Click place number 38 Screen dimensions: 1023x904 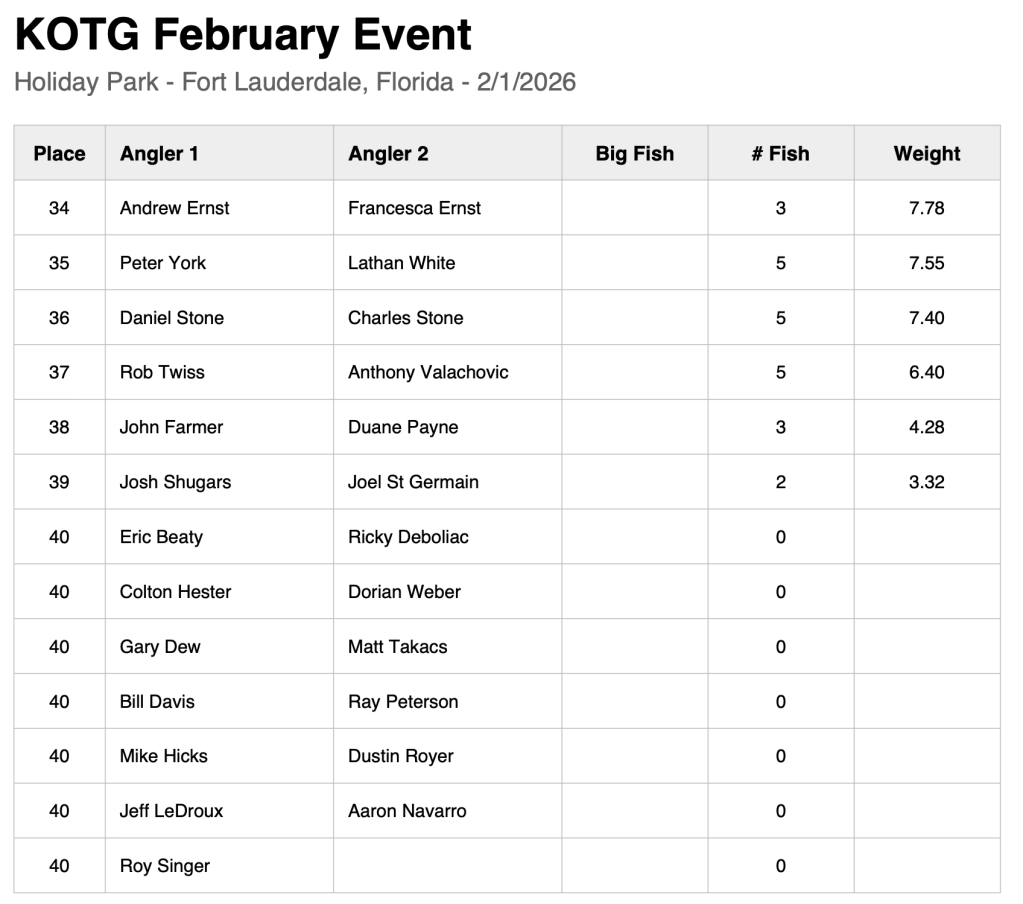point(59,427)
